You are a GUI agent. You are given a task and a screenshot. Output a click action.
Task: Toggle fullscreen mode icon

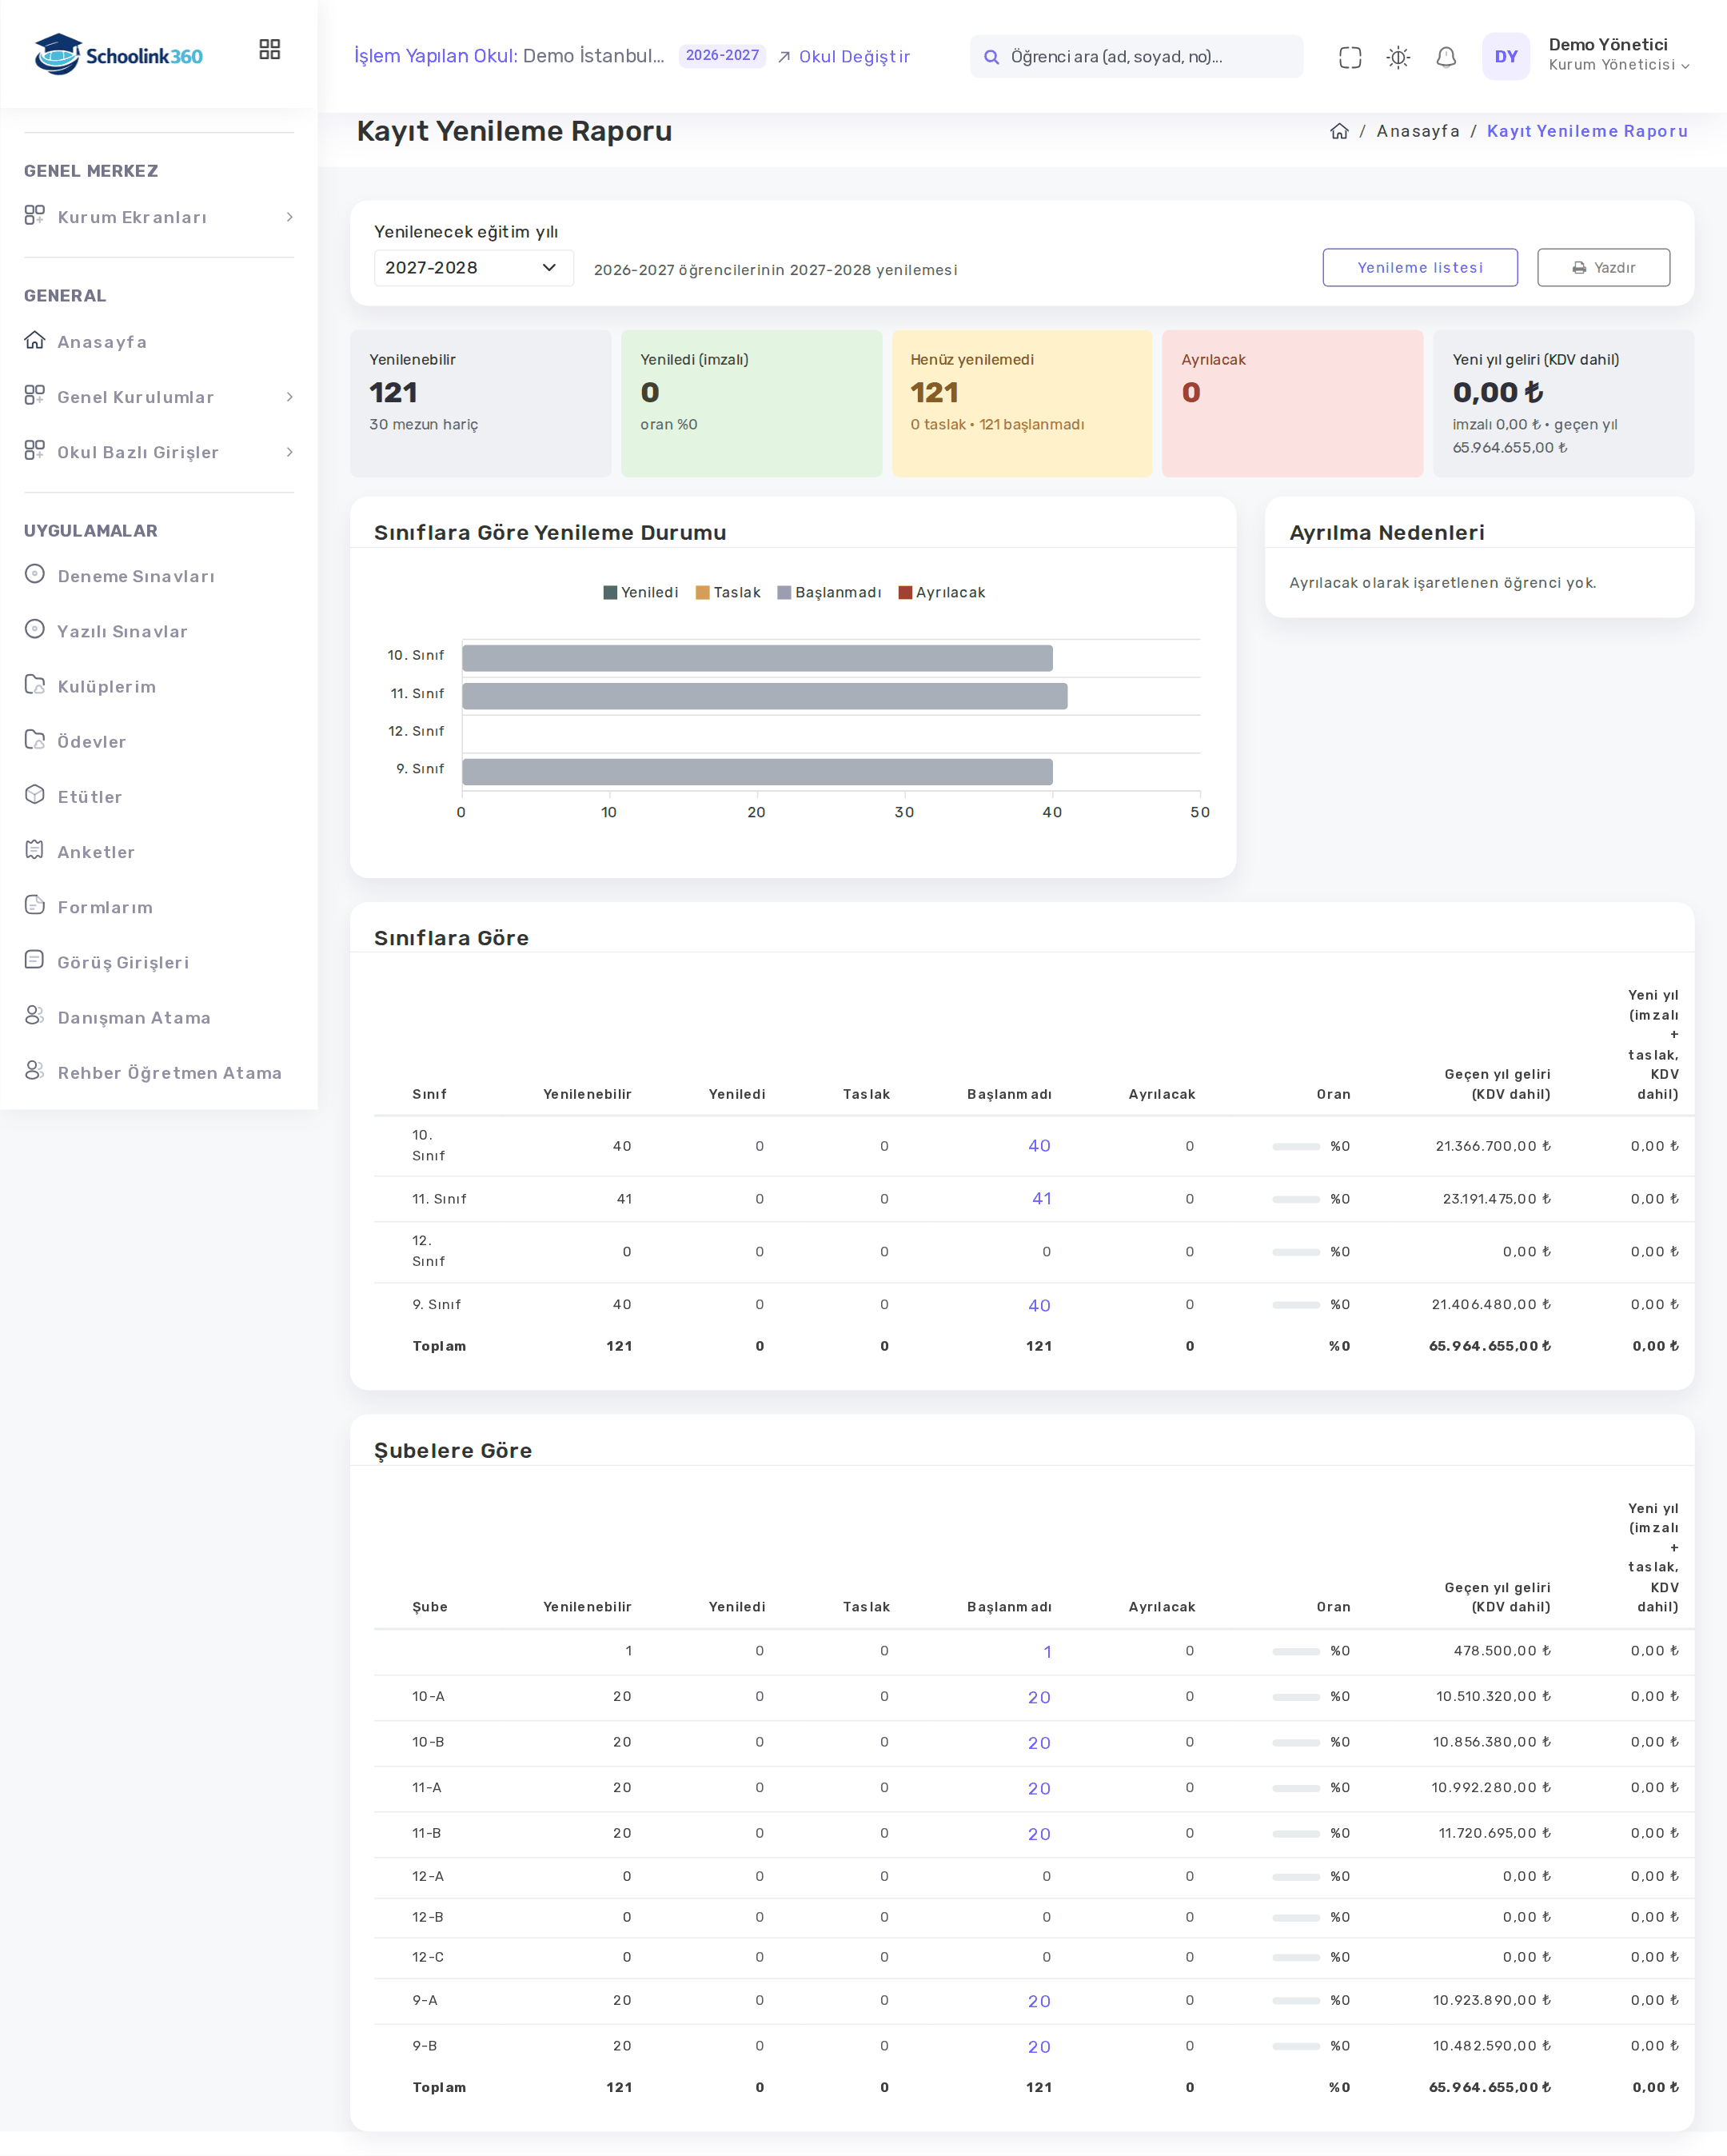click(x=1350, y=57)
